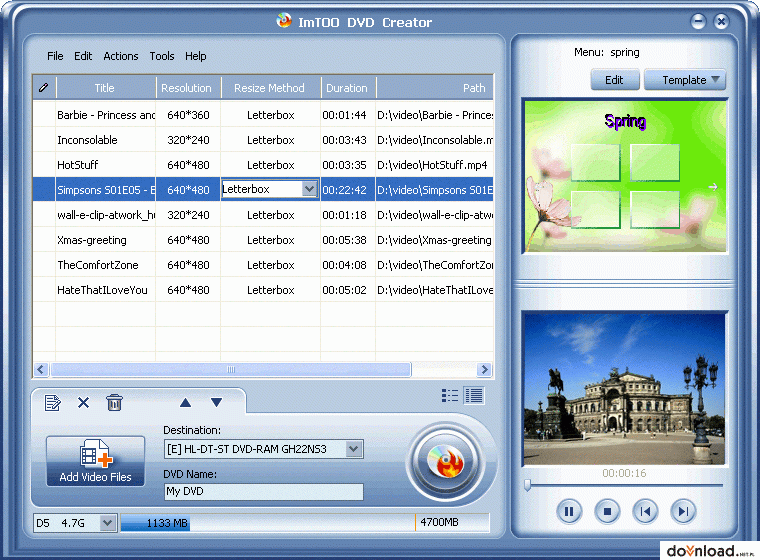
Task: Click right arrow of horizontal scrollbar
Action: pyautogui.click(x=484, y=369)
